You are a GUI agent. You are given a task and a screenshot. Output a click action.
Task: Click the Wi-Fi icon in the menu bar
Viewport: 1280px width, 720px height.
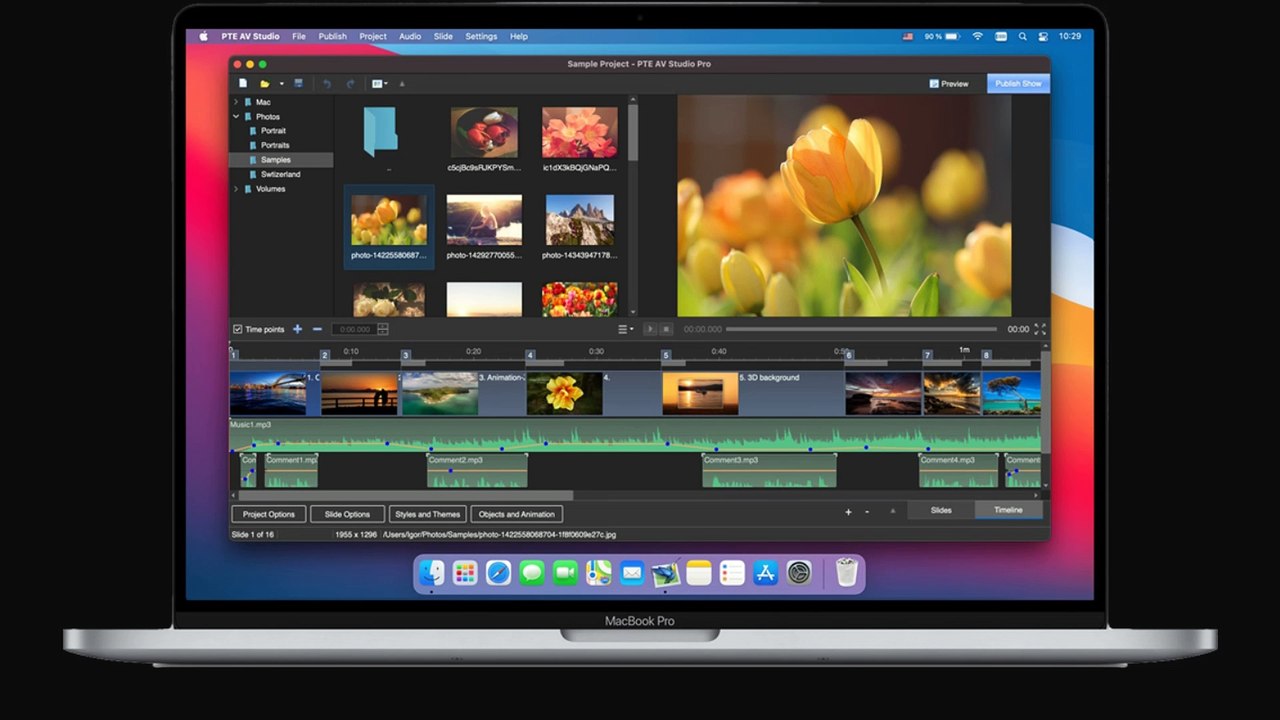pyautogui.click(x=977, y=36)
